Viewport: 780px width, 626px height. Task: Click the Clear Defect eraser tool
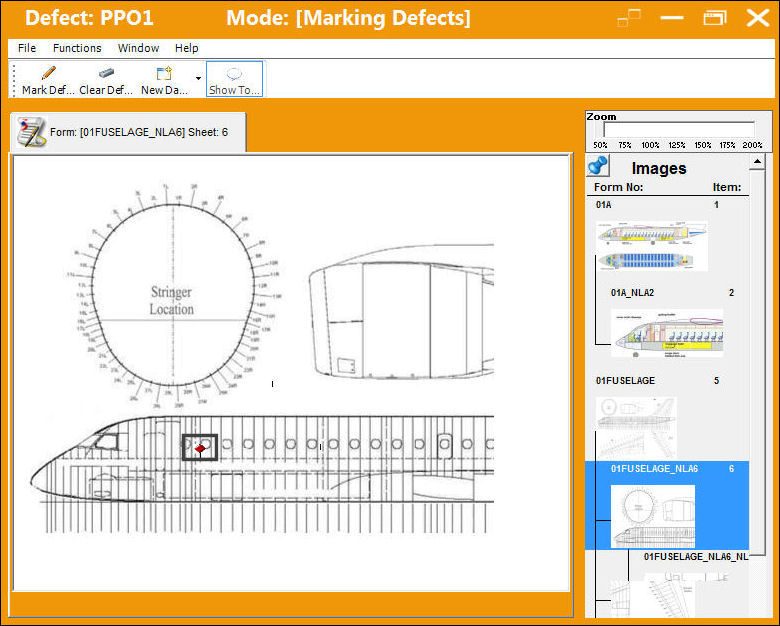pos(106,80)
